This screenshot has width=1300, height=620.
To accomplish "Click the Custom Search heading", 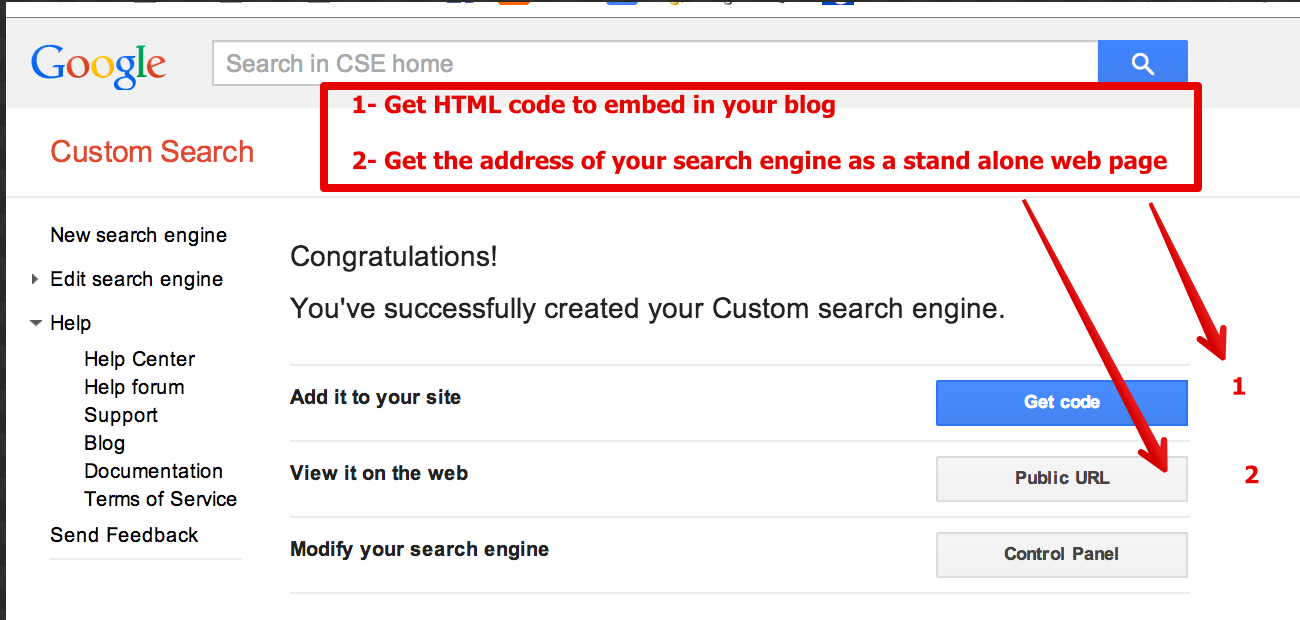I will 151,152.
